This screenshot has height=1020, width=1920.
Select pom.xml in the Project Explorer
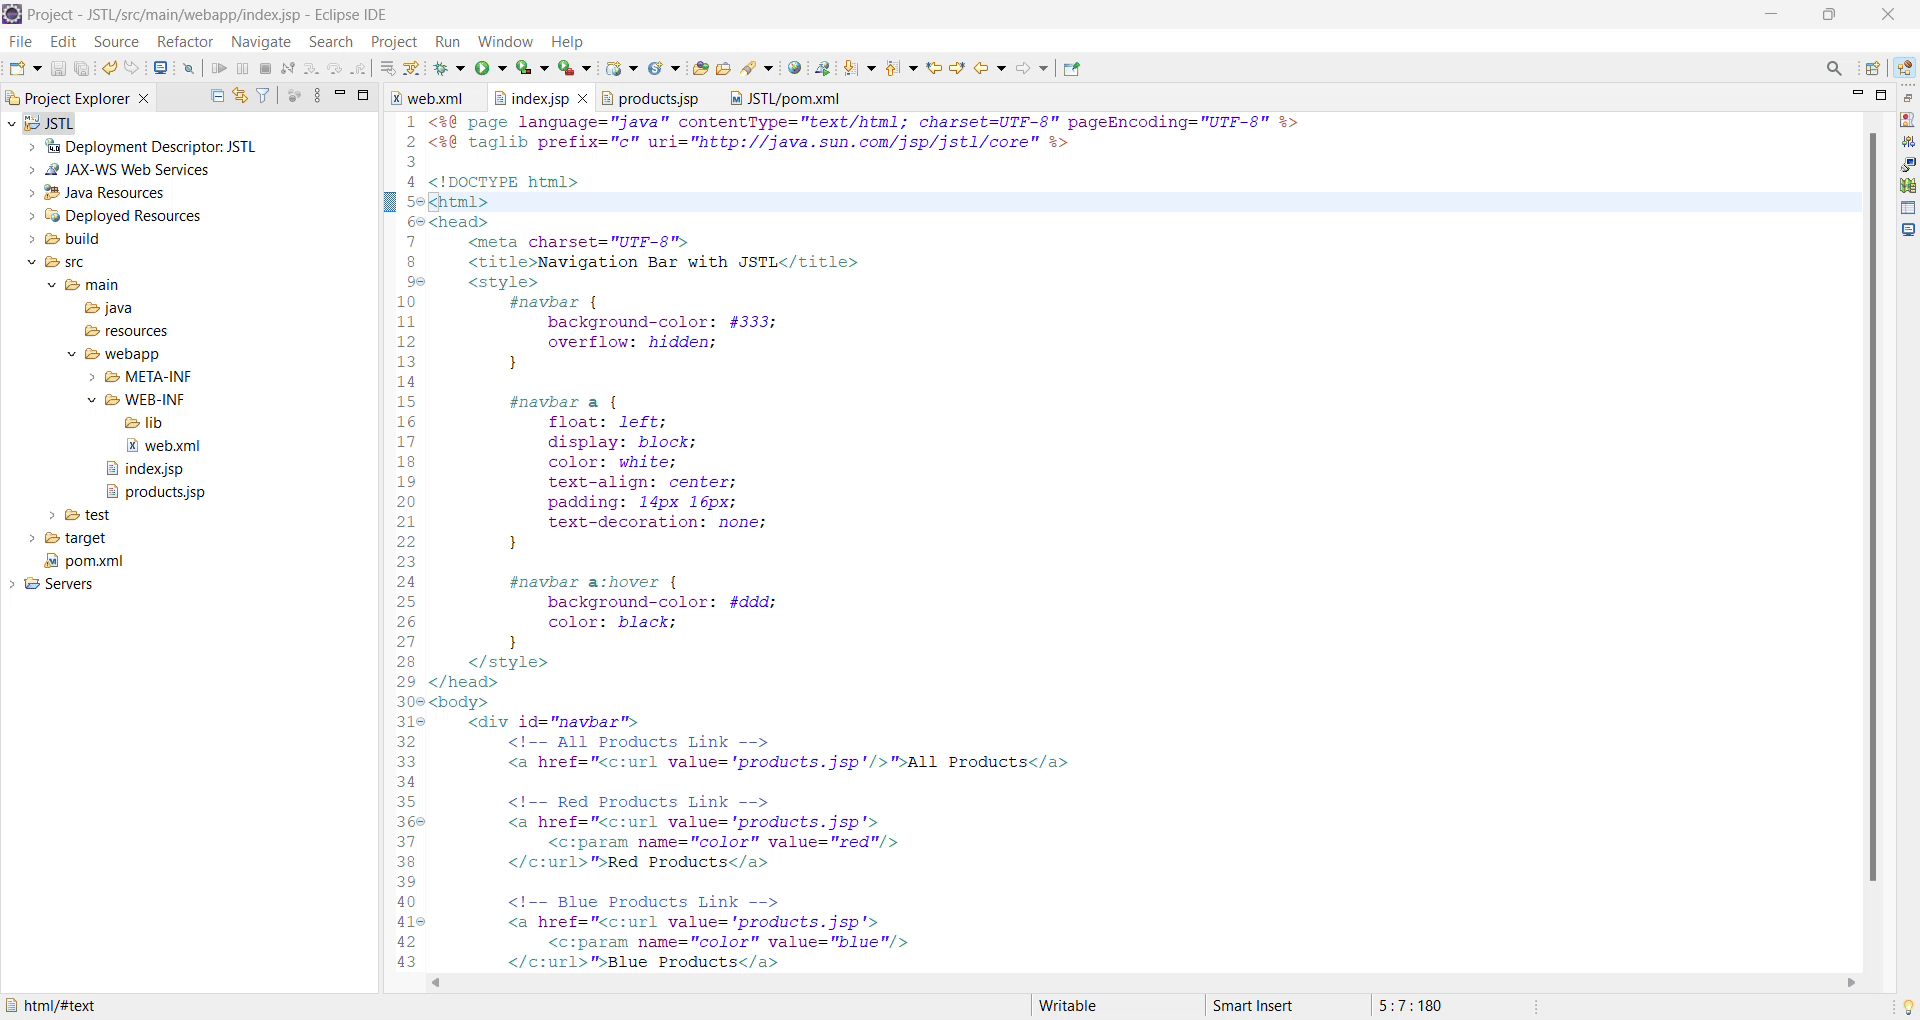93,562
